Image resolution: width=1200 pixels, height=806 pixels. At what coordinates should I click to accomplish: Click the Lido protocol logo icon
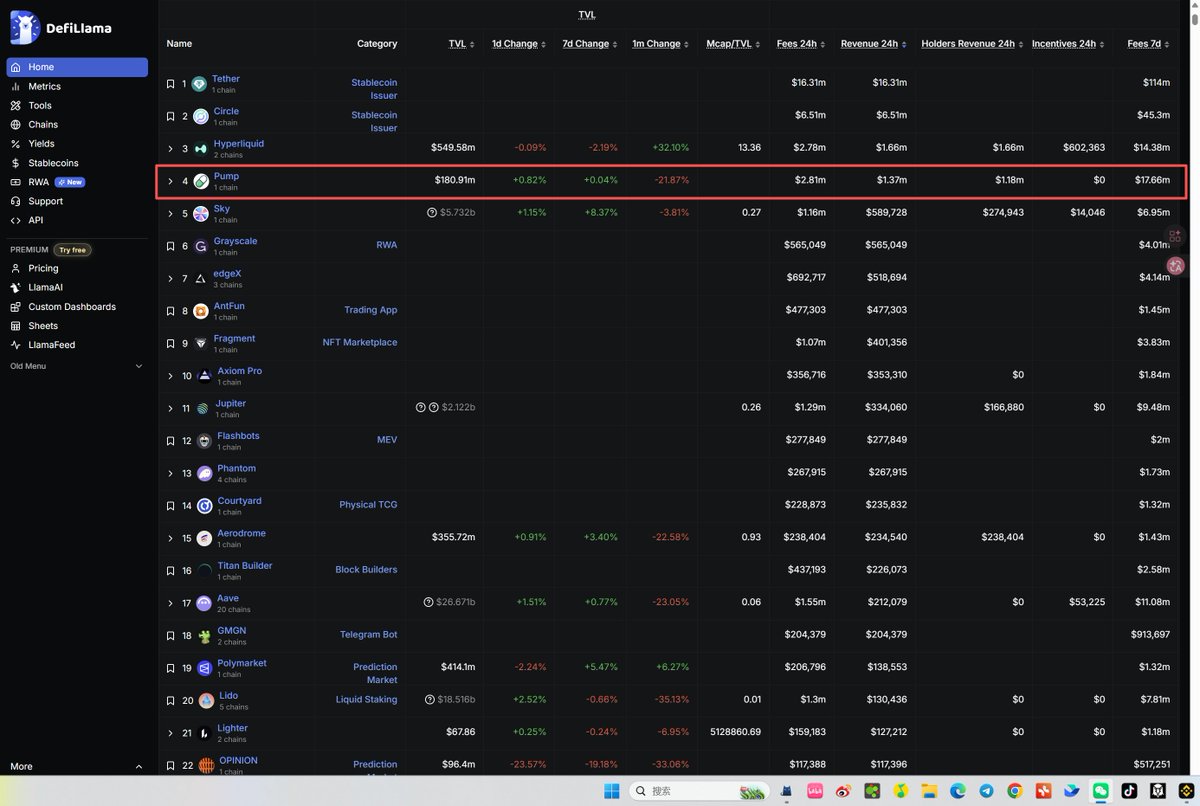[x=206, y=701]
